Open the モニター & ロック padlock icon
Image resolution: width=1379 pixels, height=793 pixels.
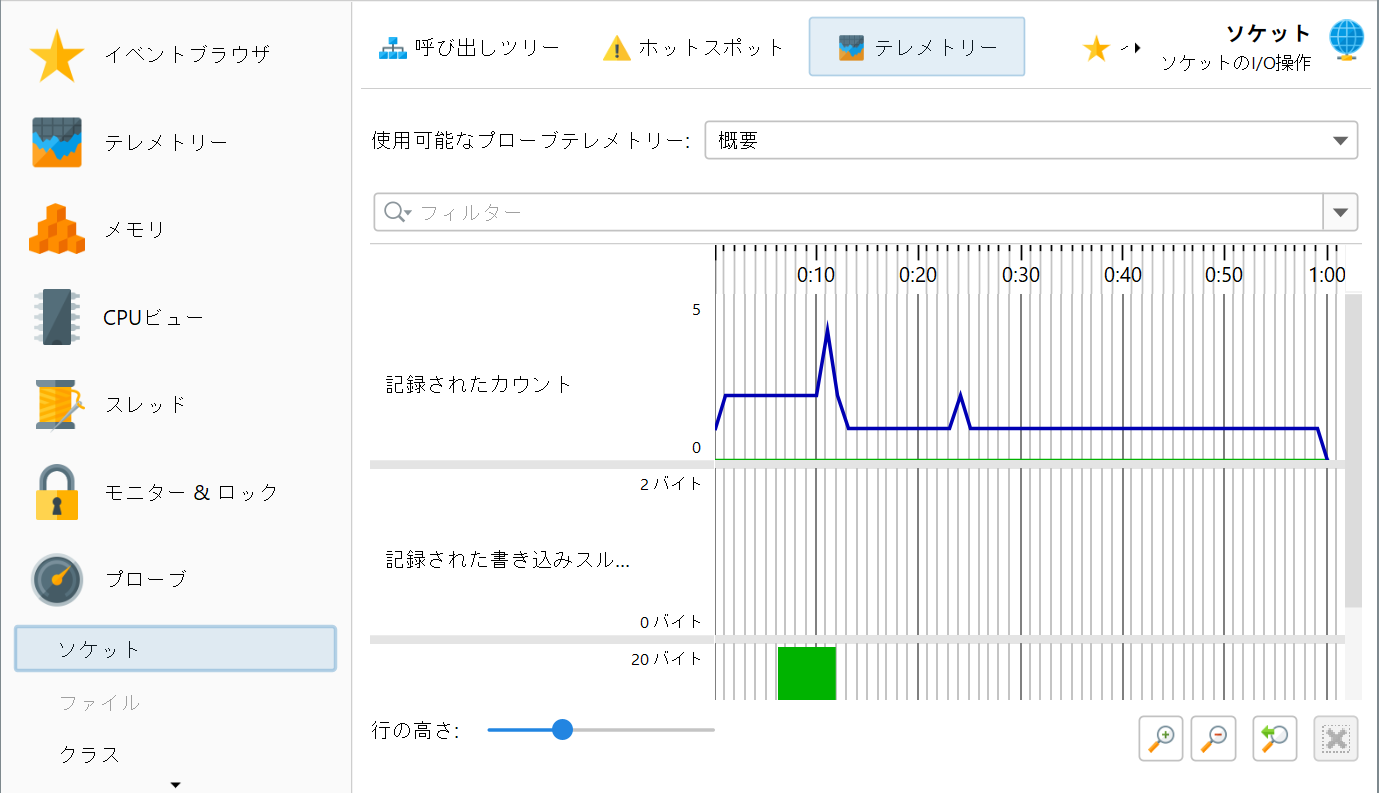pyautogui.click(x=57, y=492)
